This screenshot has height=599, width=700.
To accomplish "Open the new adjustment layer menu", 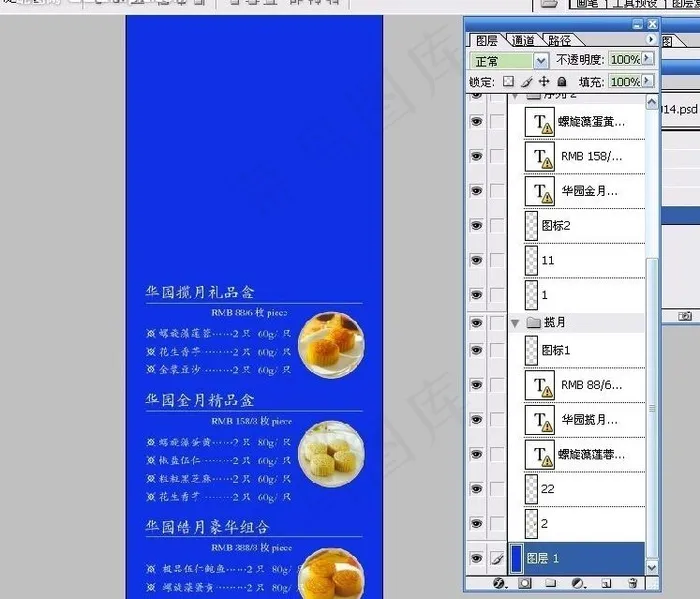I will (x=578, y=583).
